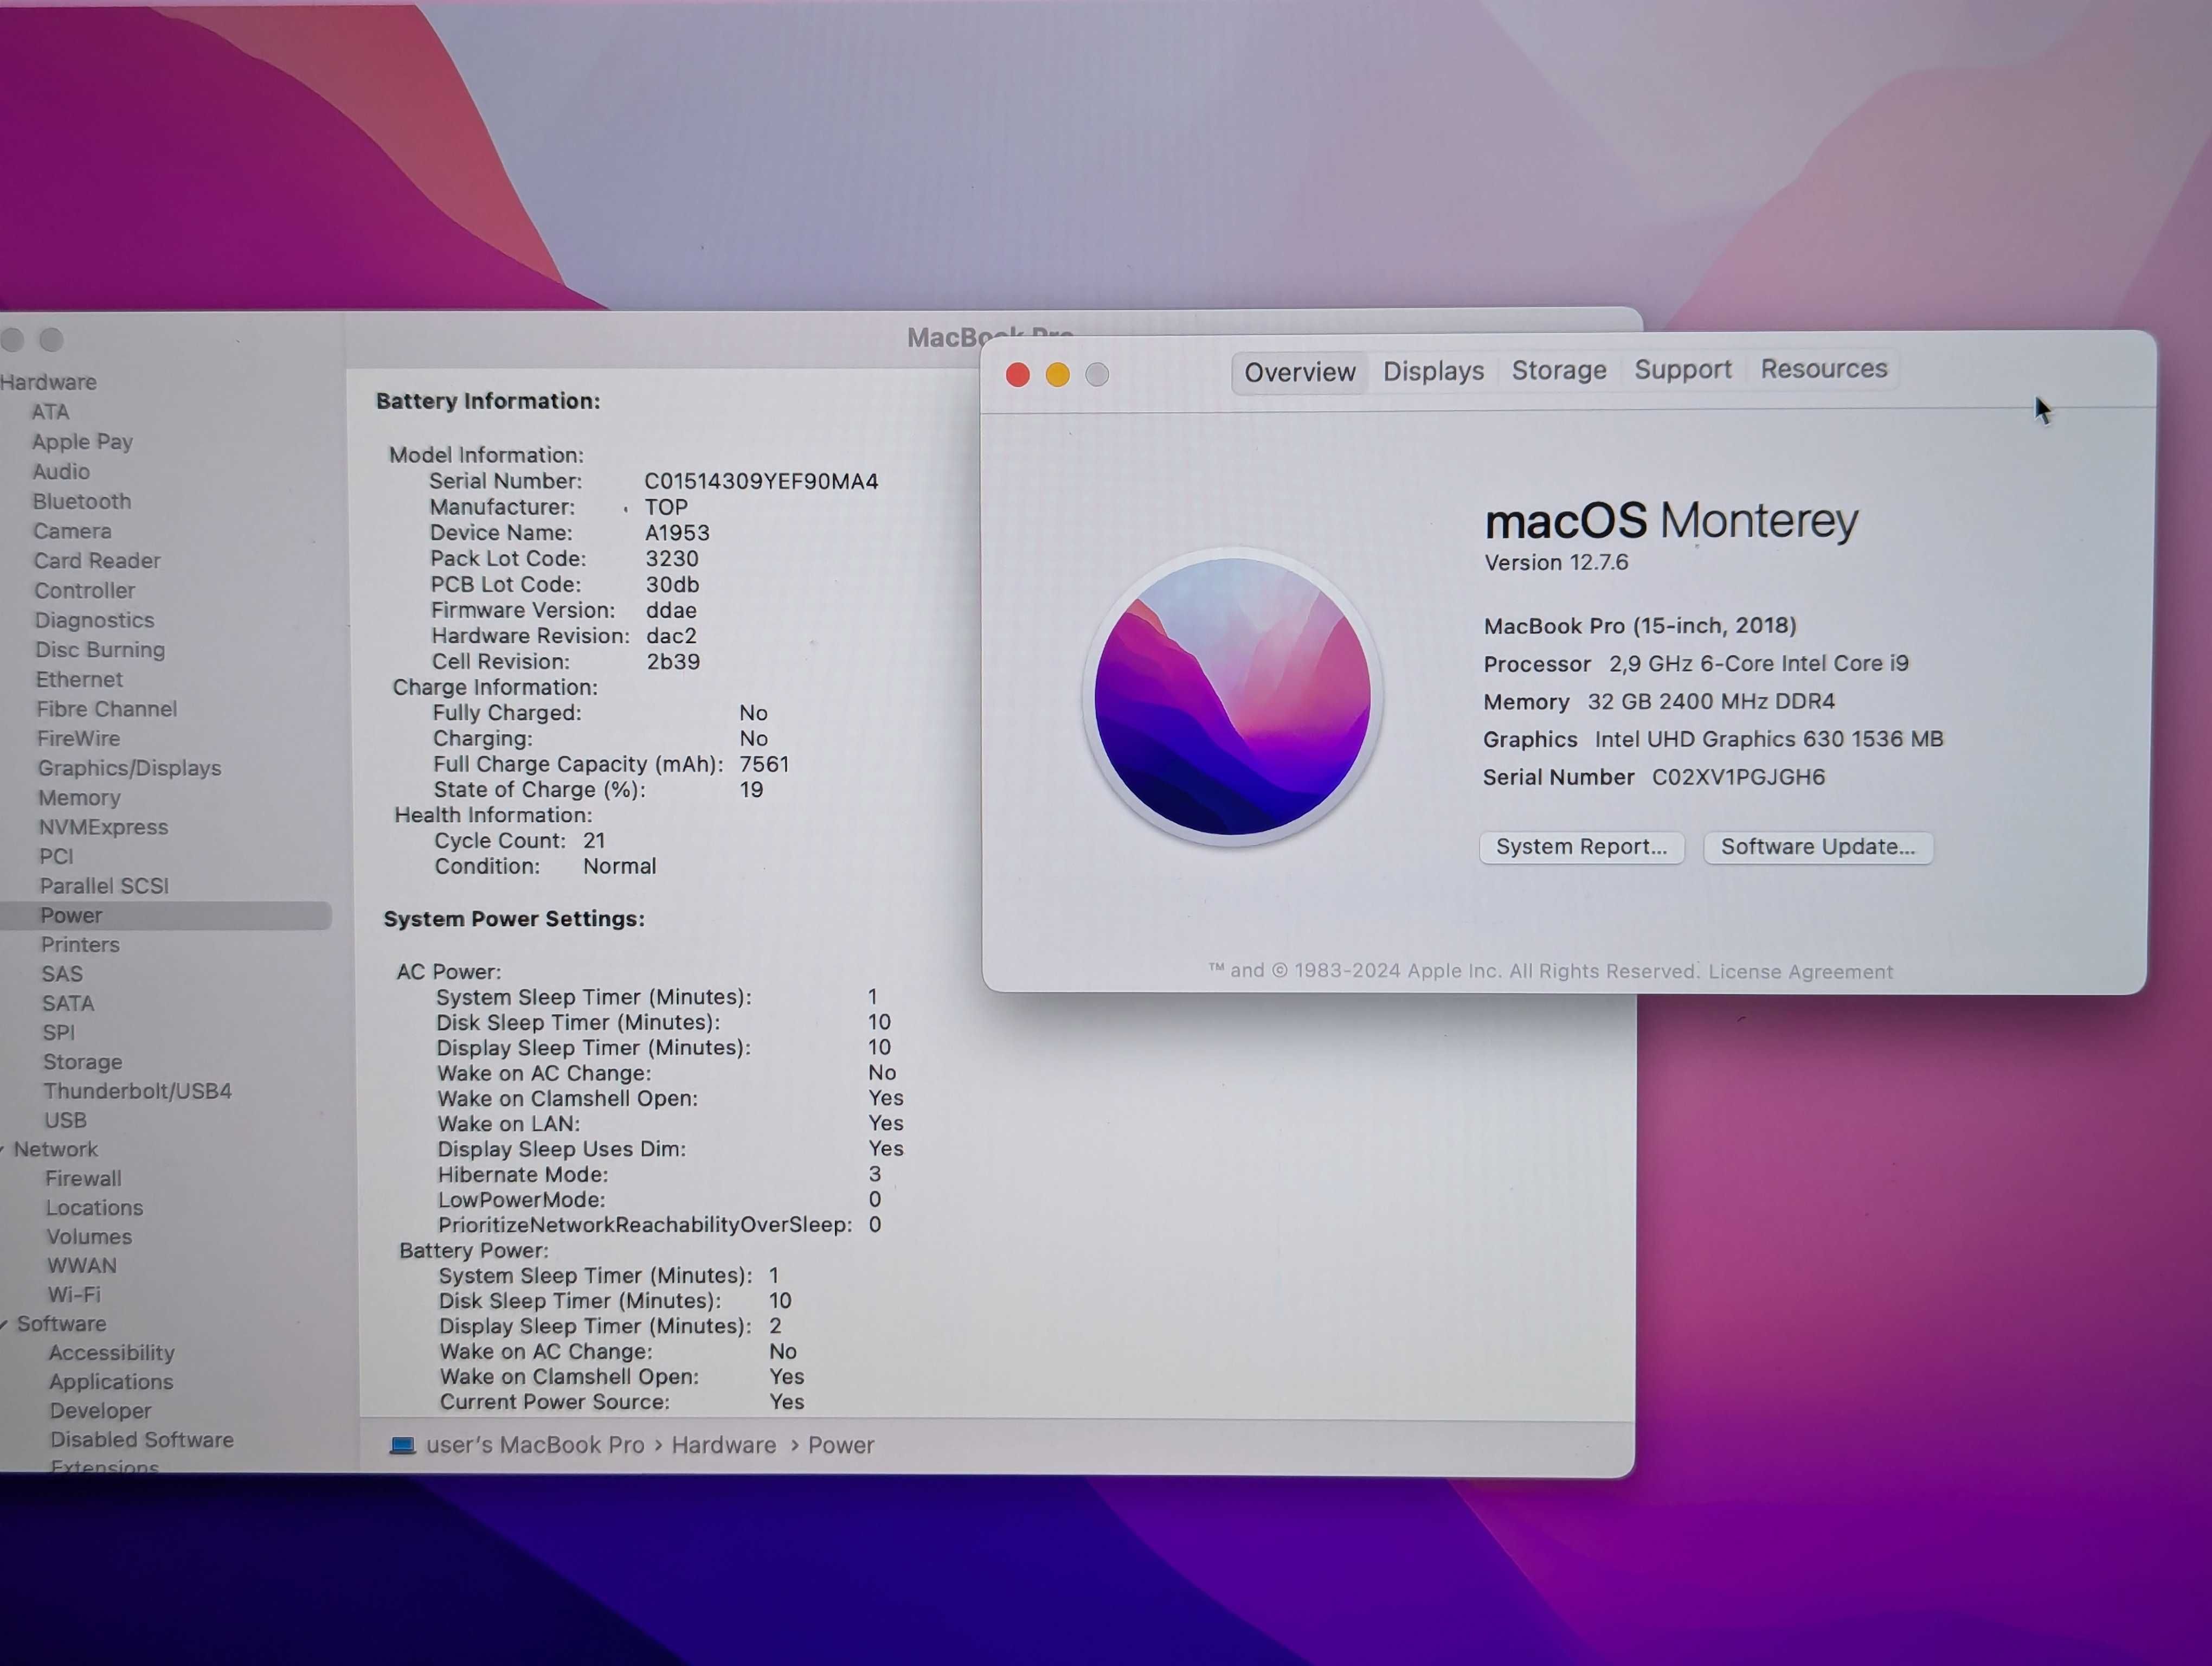The height and width of the screenshot is (1666, 2212).
Task: Click battery serial number C01514309YEF90MA4
Action: 761,482
